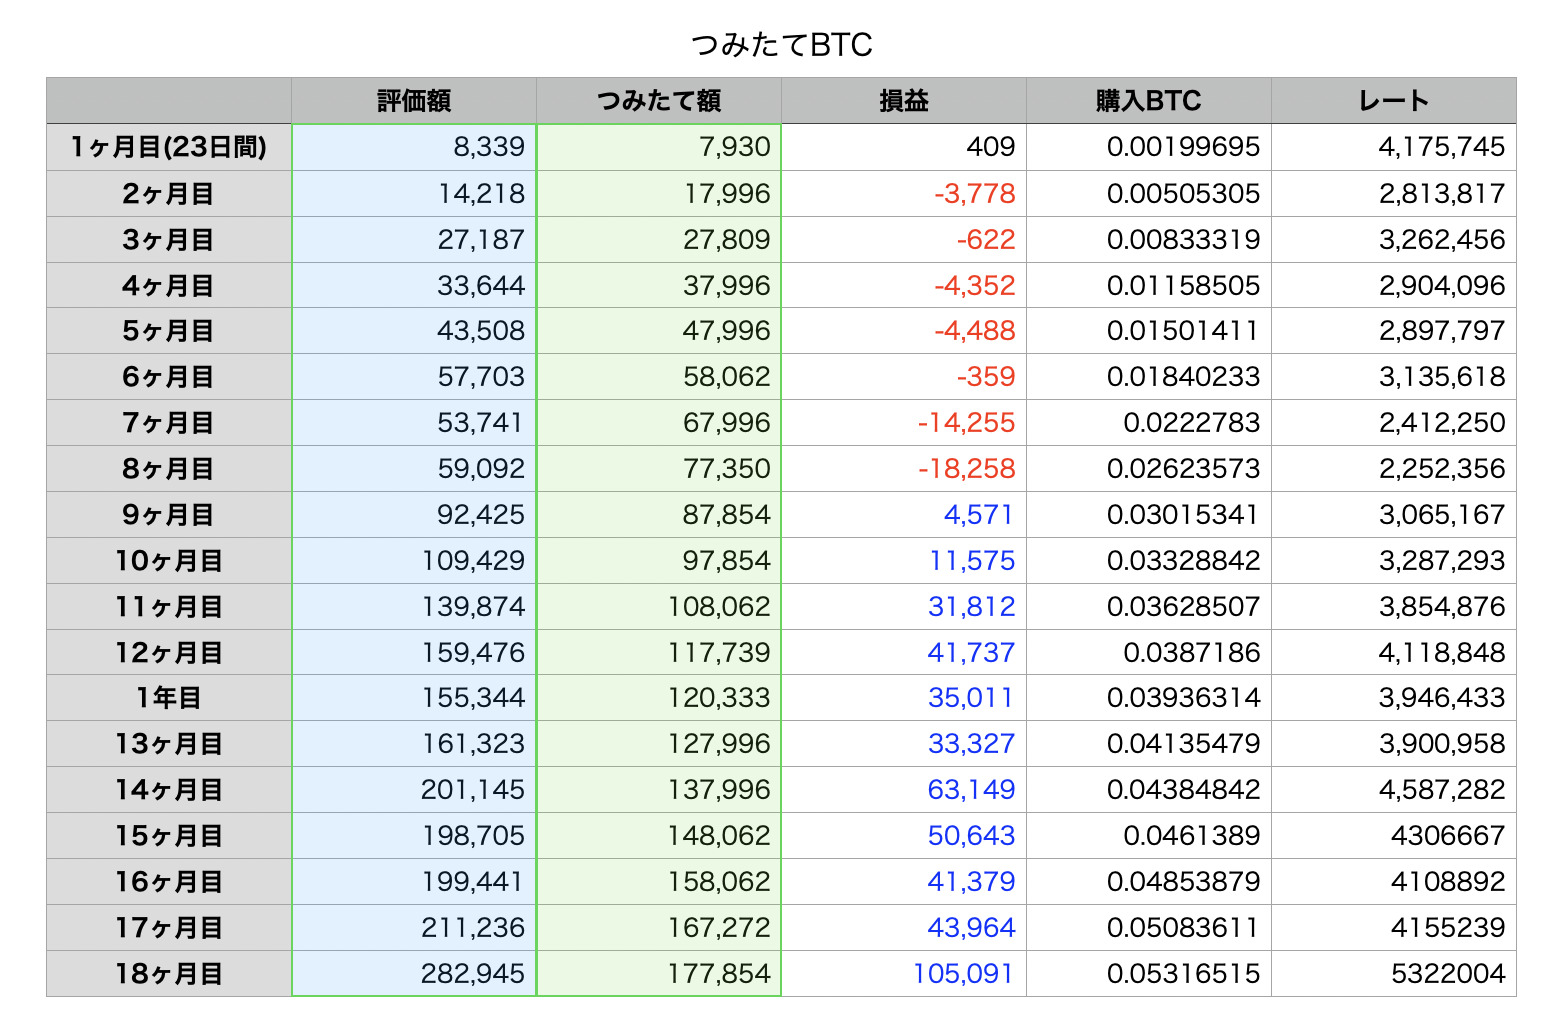Select the 損益 column header

[904, 101]
